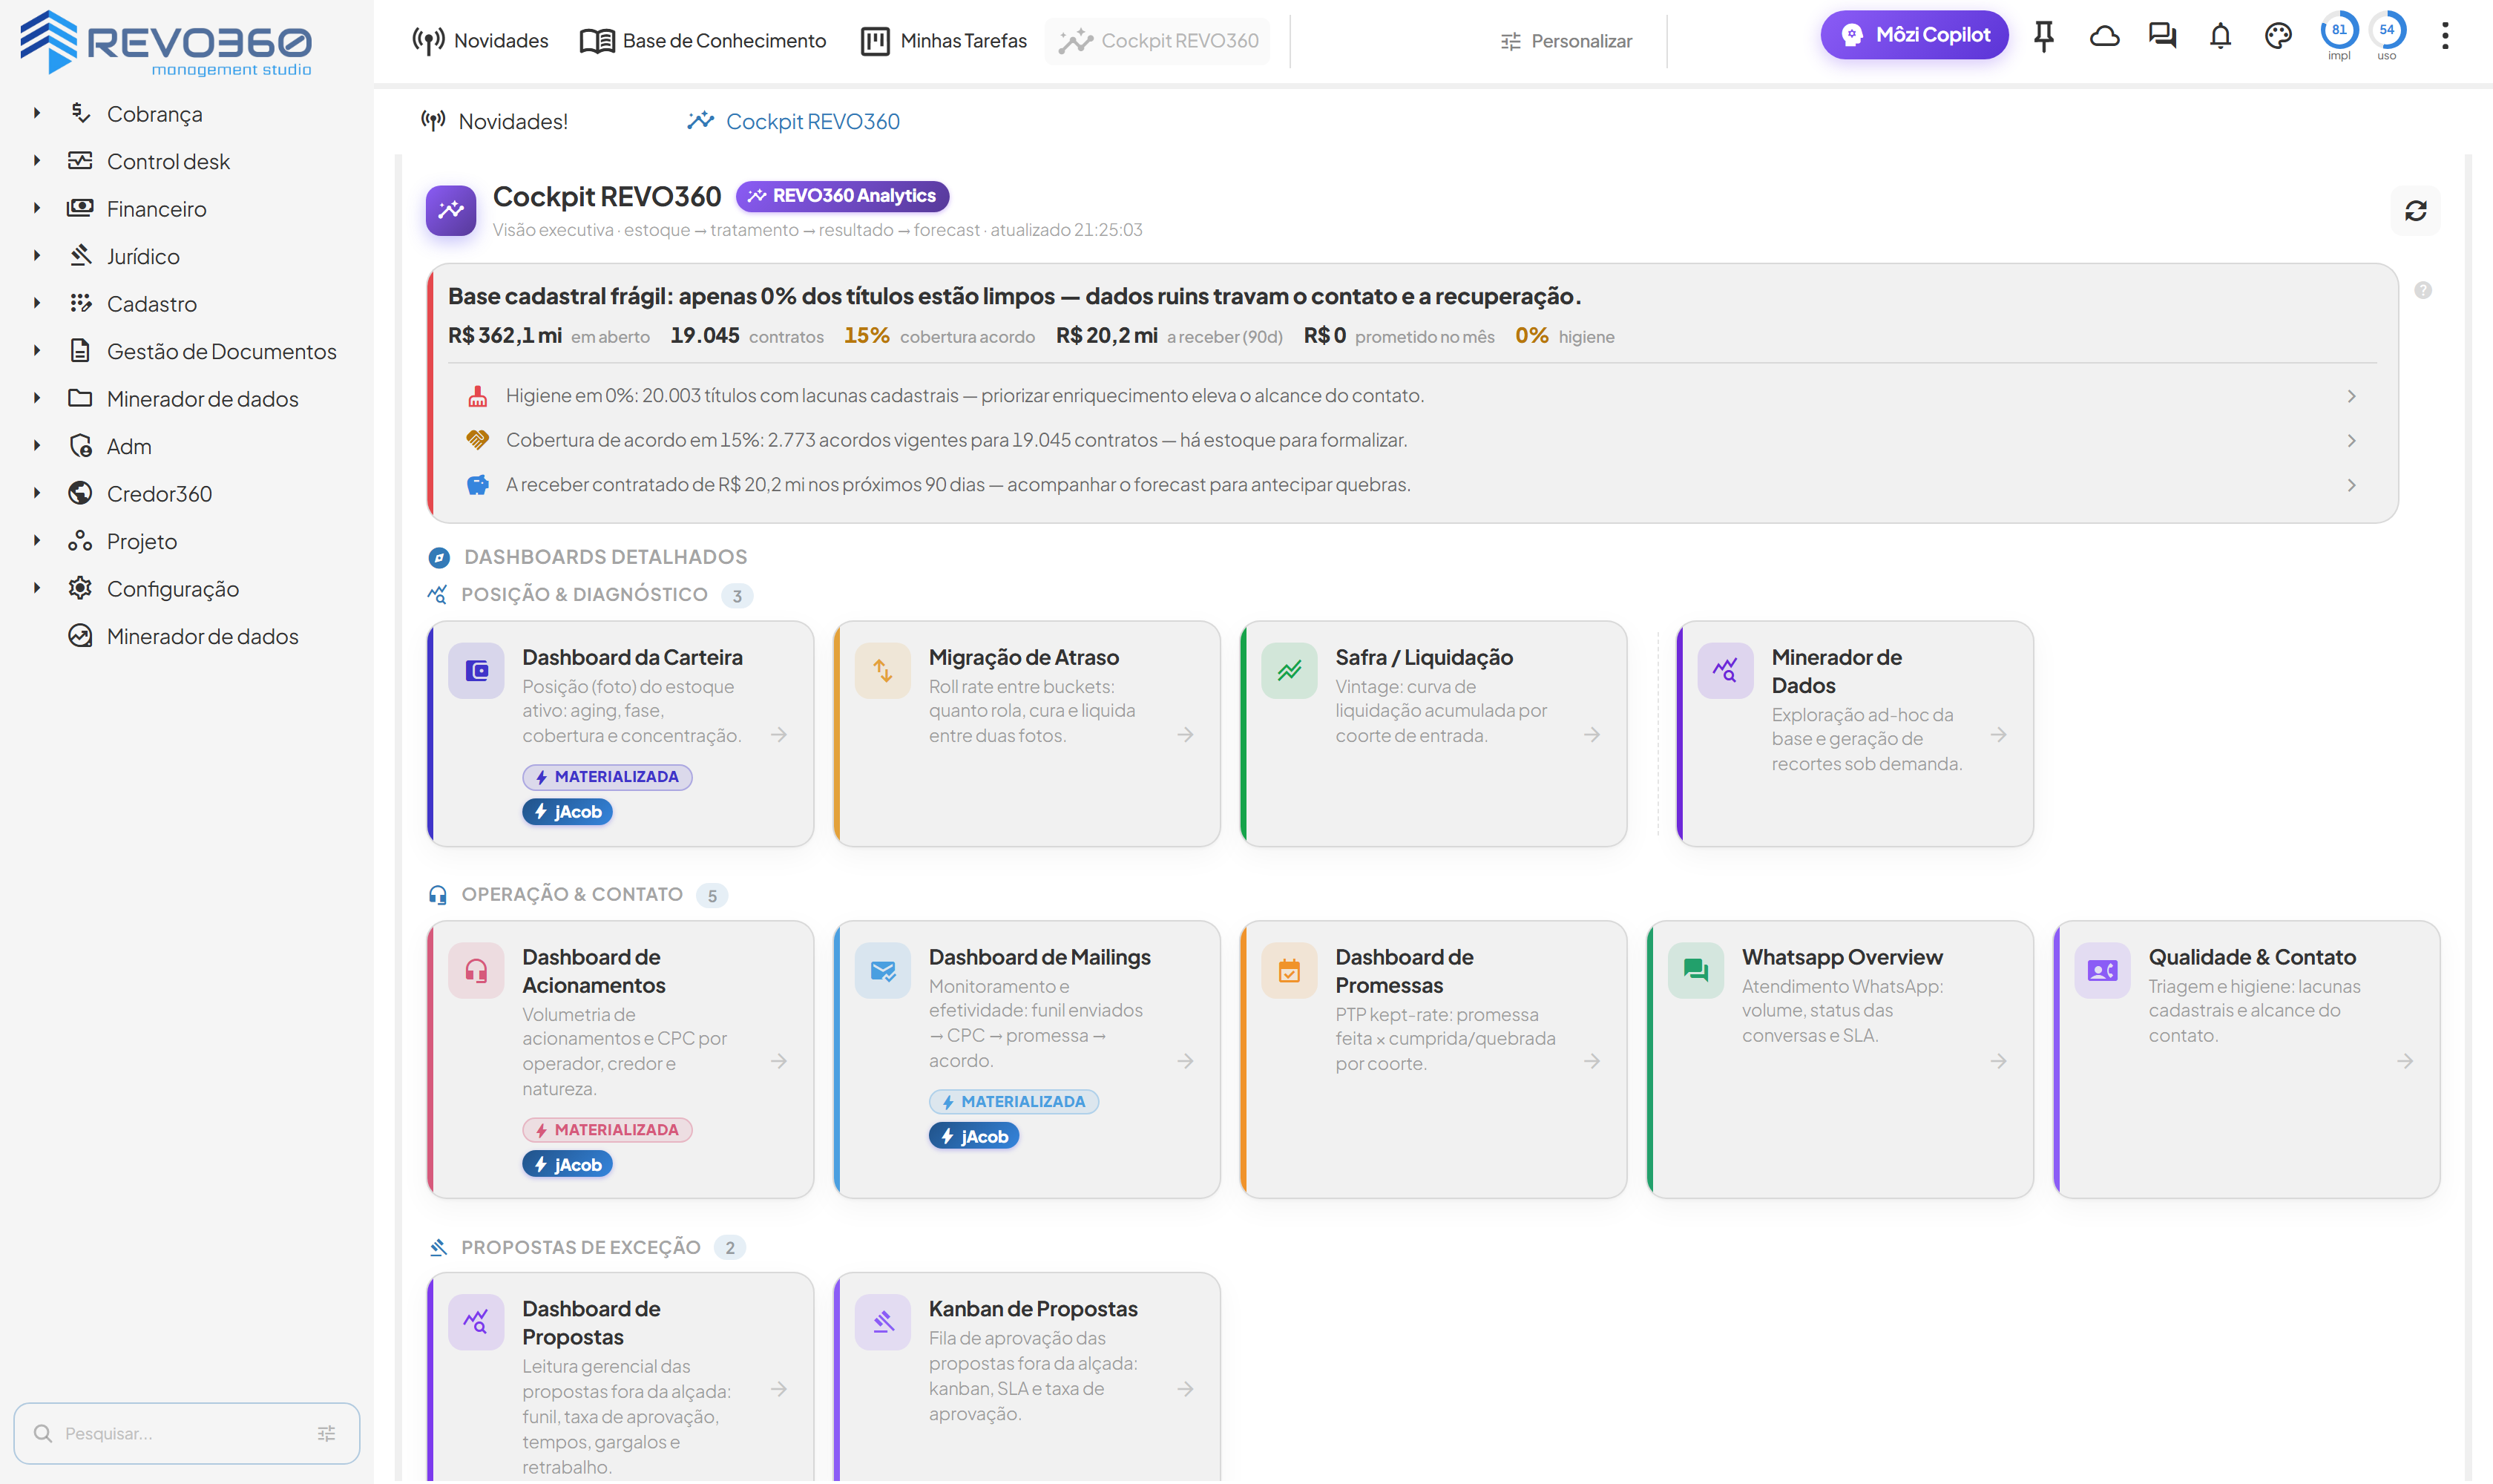Expand the Control desk tree item
The image size is (2493, 1484).
(37, 160)
